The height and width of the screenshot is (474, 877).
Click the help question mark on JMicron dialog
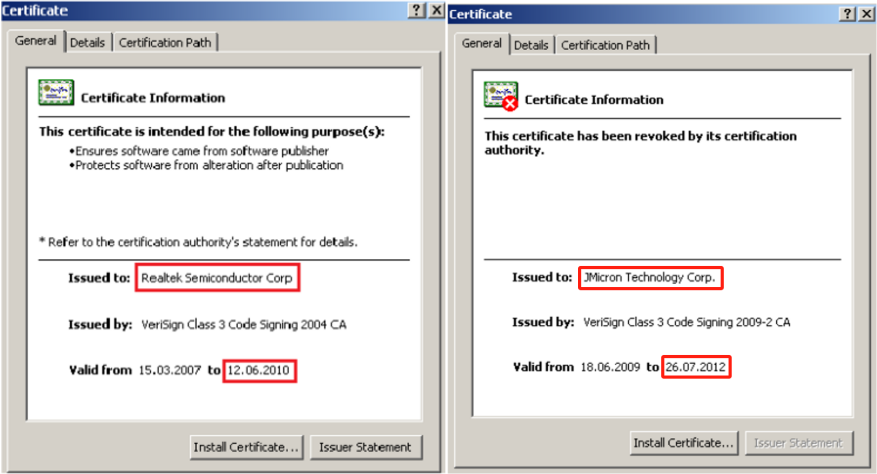[848, 14]
